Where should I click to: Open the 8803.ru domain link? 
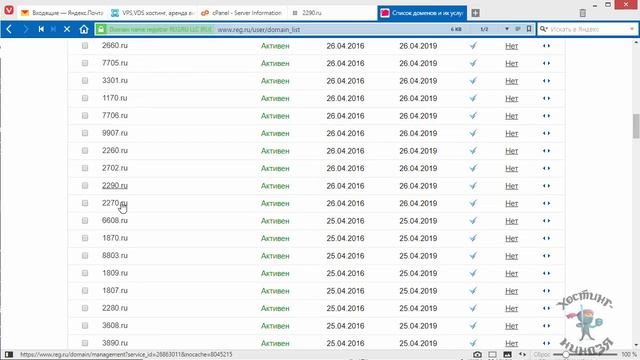[115, 256]
